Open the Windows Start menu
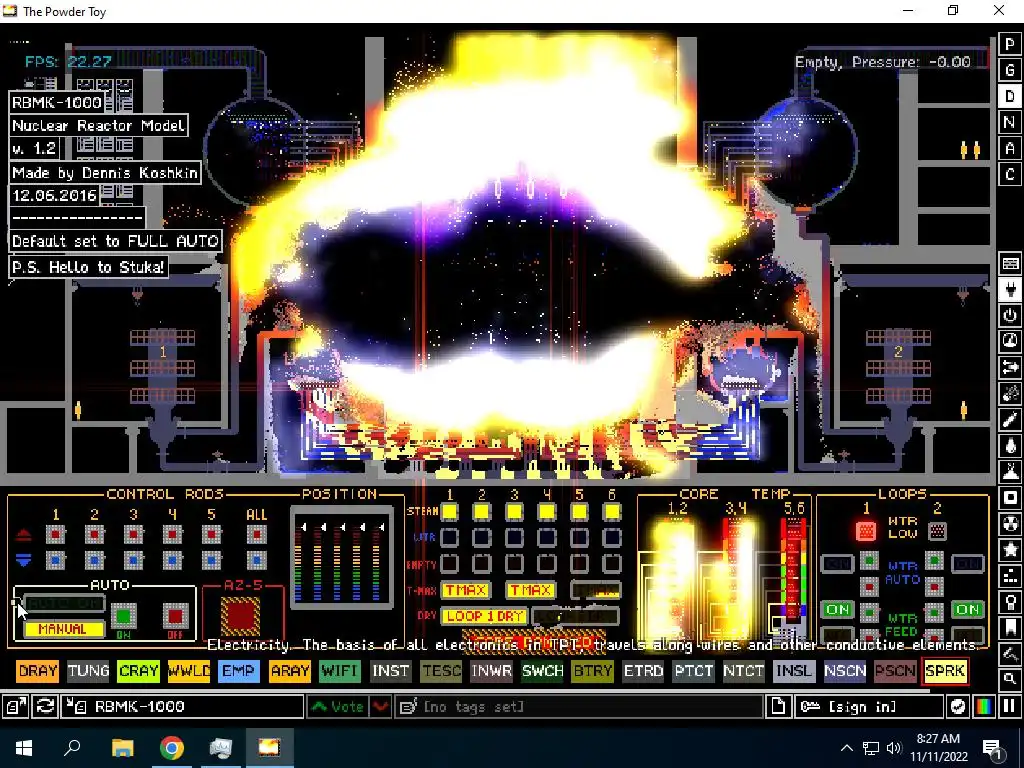The height and width of the screenshot is (768, 1024). click(x=24, y=748)
